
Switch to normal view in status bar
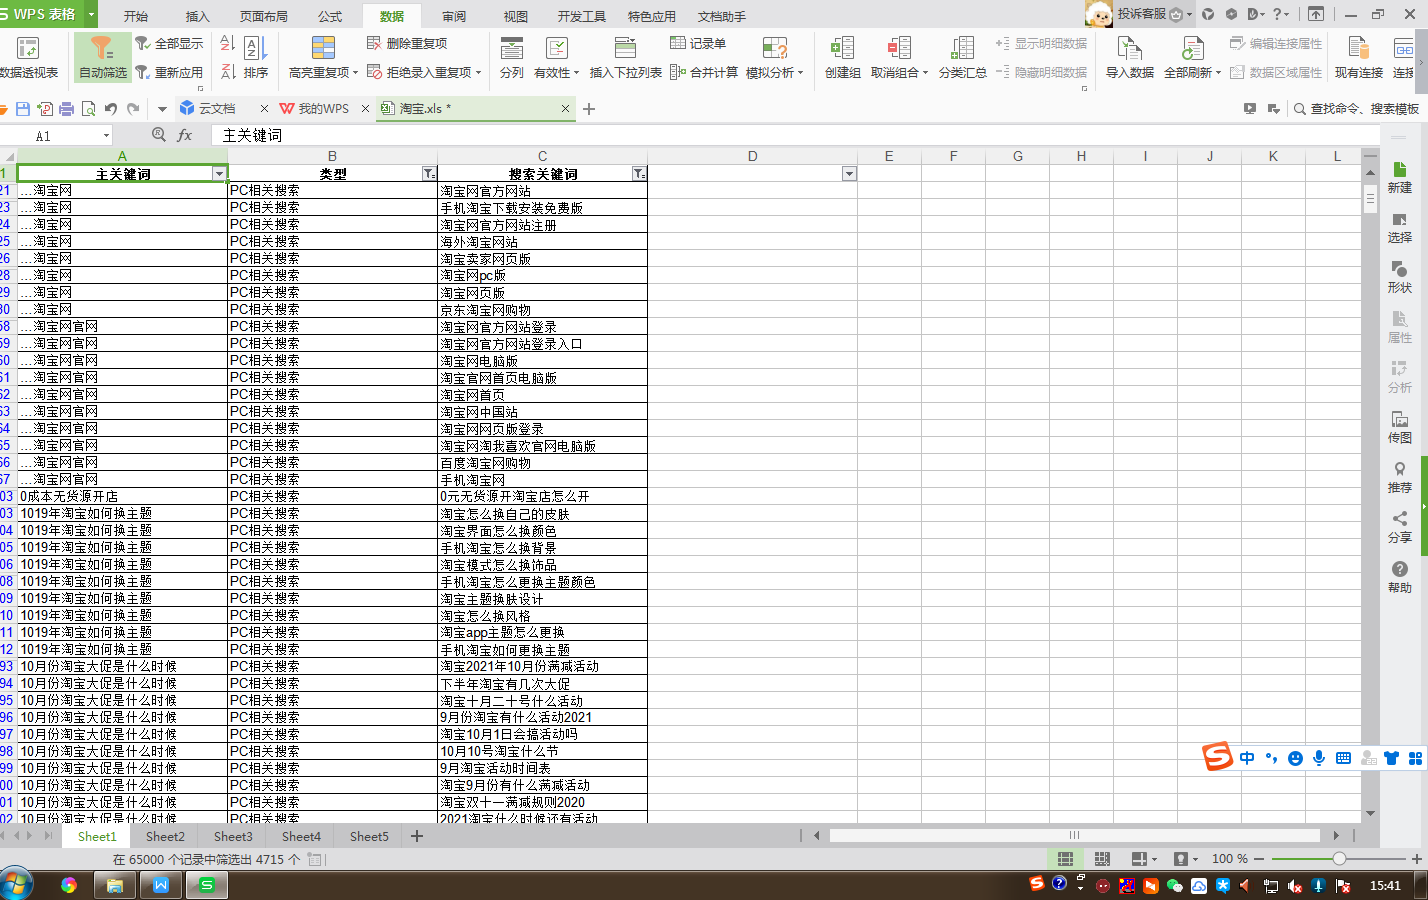coord(1066,859)
